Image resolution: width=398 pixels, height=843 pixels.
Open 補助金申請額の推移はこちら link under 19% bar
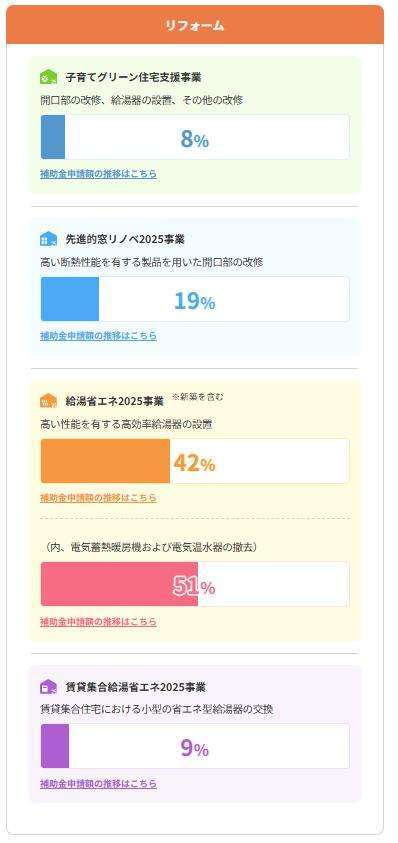98,335
